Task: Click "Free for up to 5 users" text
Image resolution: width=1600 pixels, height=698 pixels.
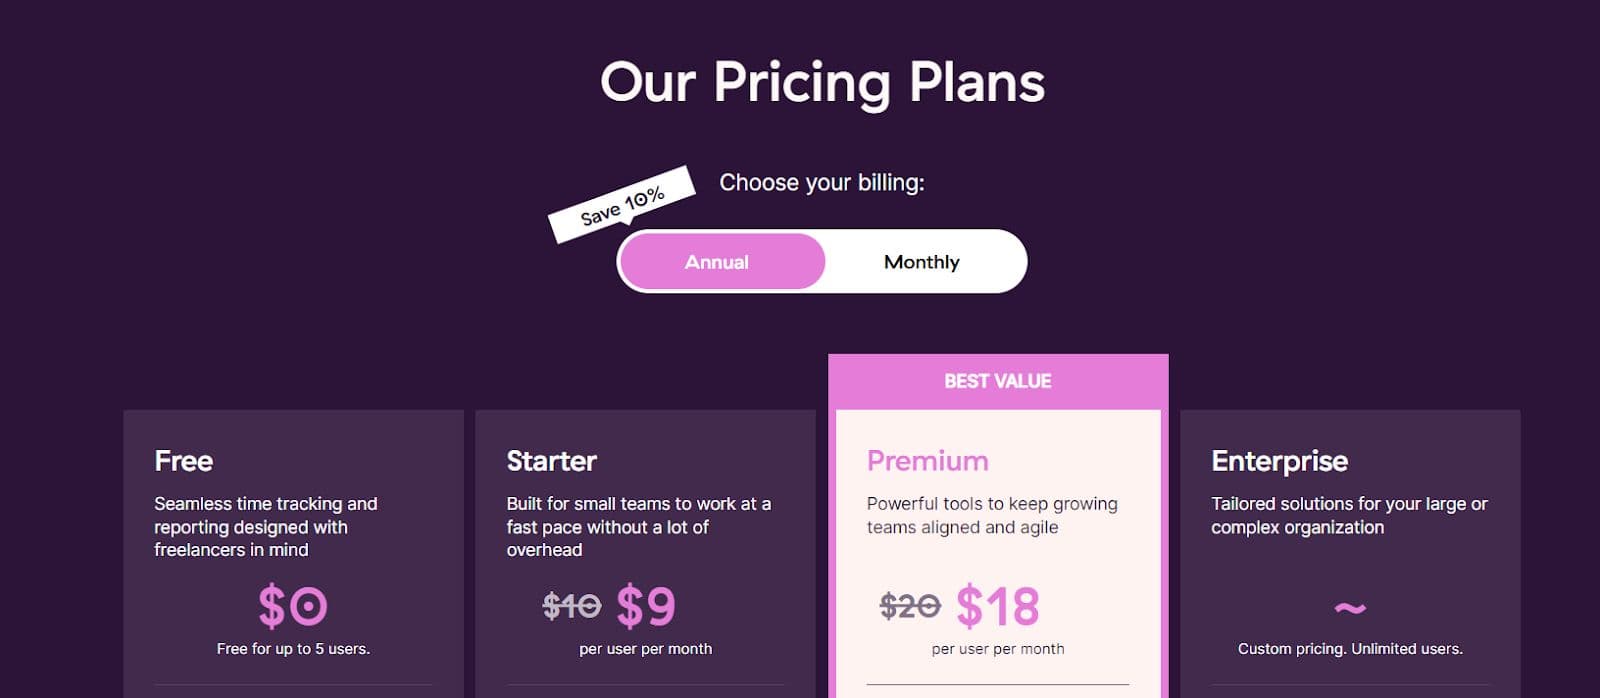Action: pos(293,649)
